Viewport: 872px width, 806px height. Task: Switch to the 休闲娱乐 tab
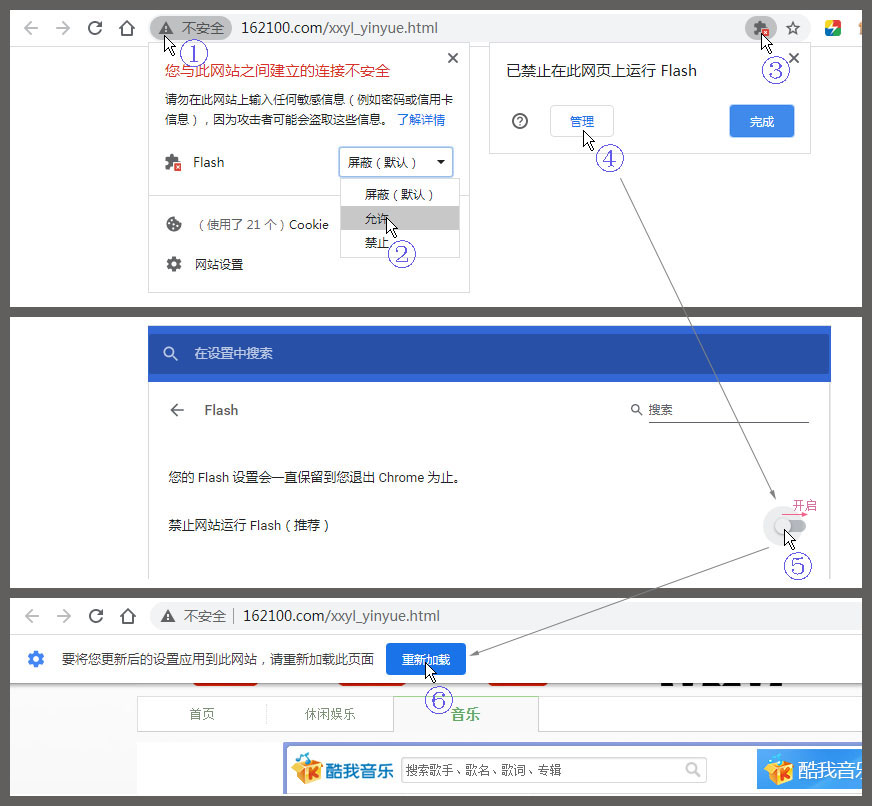330,714
